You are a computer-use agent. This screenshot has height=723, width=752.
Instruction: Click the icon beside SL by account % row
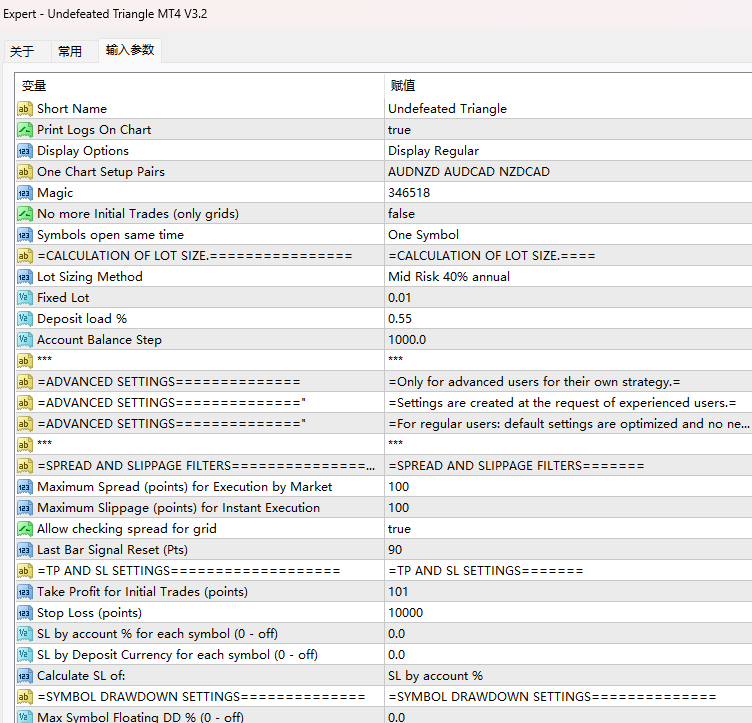(x=25, y=634)
